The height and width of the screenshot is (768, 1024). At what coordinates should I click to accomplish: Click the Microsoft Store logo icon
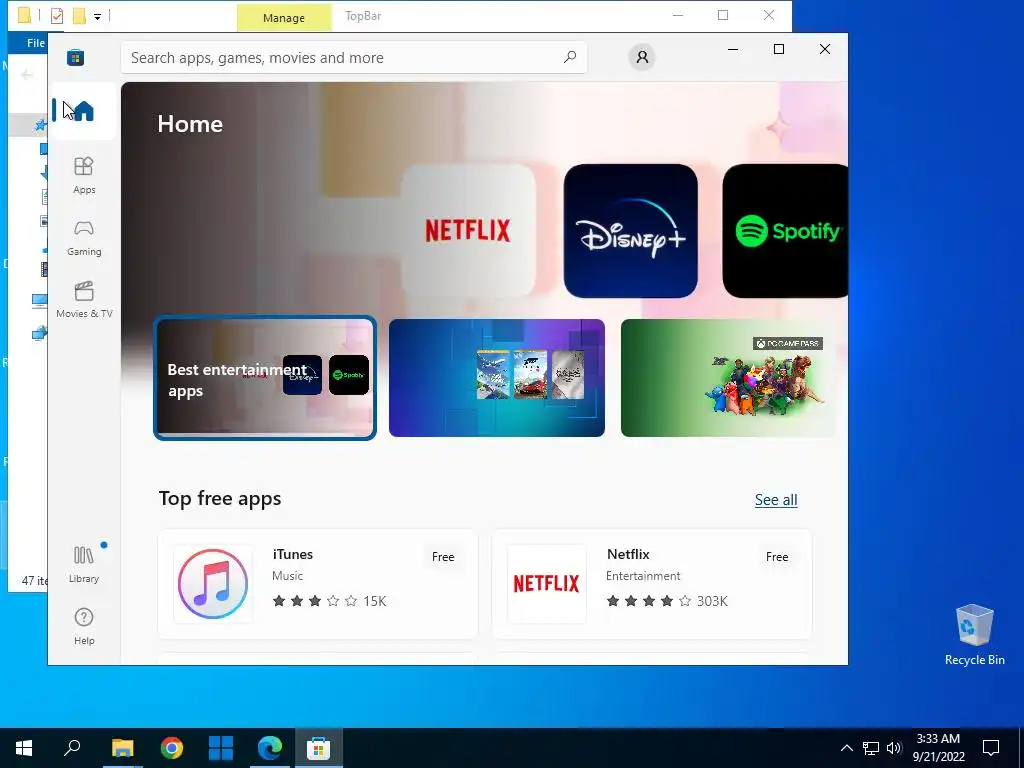pos(75,57)
